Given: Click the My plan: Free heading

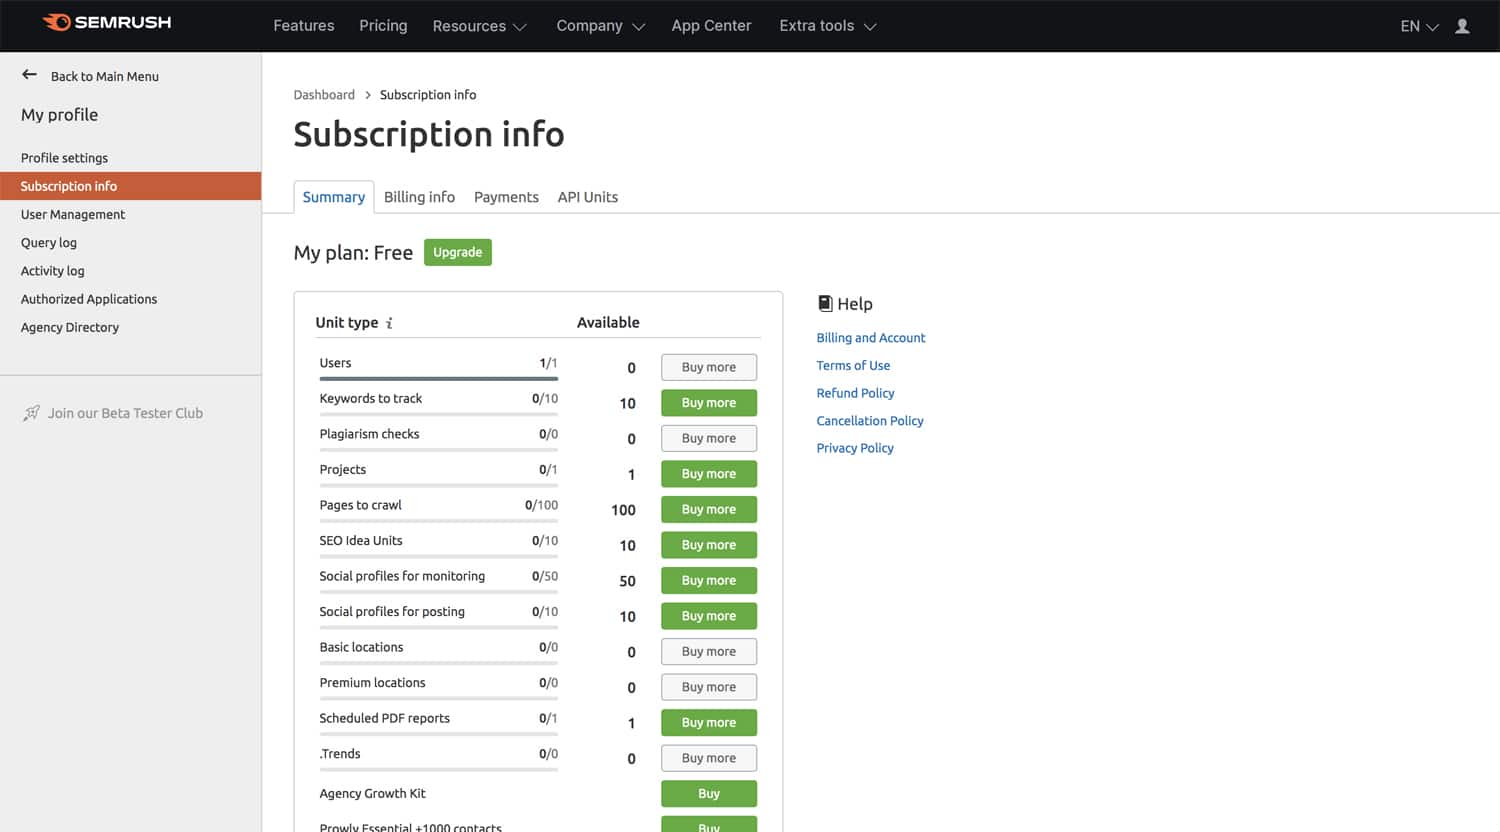Looking at the screenshot, I should pos(353,253).
